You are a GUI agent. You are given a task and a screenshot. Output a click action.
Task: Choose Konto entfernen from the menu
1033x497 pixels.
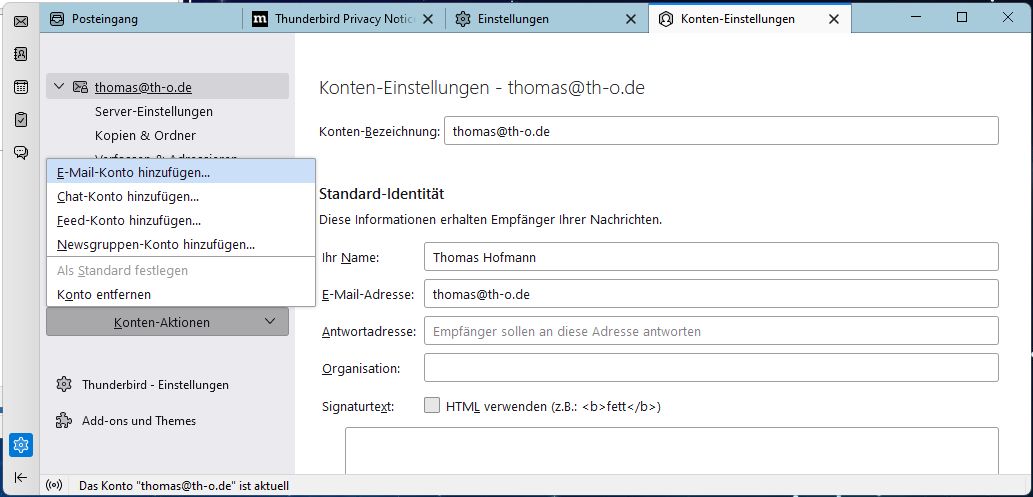pyautogui.click(x=104, y=295)
